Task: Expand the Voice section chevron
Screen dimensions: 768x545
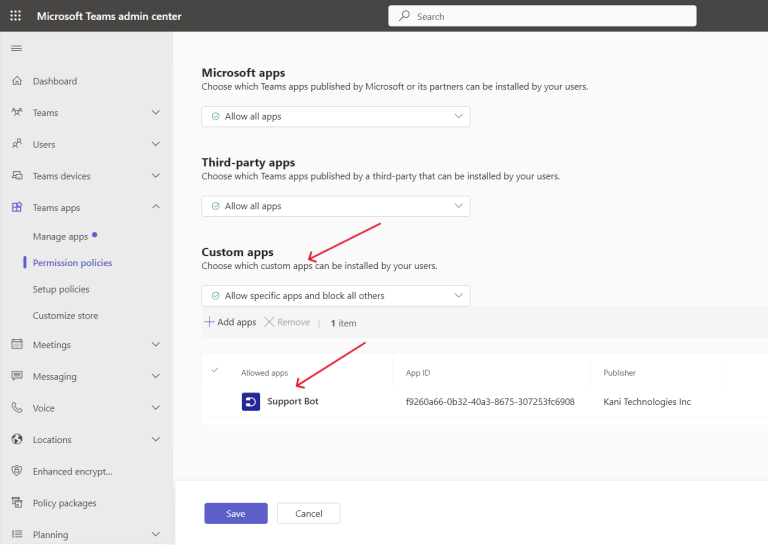Action: point(156,407)
